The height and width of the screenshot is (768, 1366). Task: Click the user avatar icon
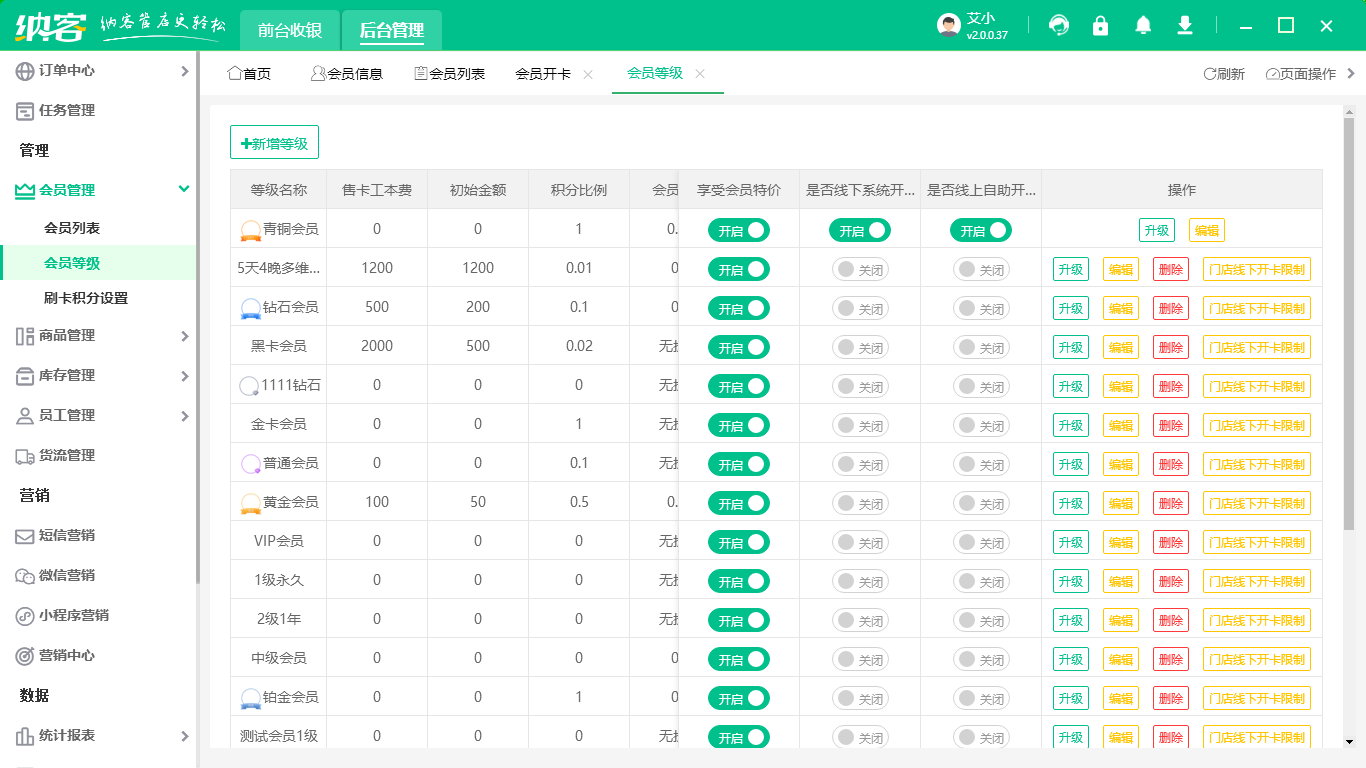(x=948, y=26)
